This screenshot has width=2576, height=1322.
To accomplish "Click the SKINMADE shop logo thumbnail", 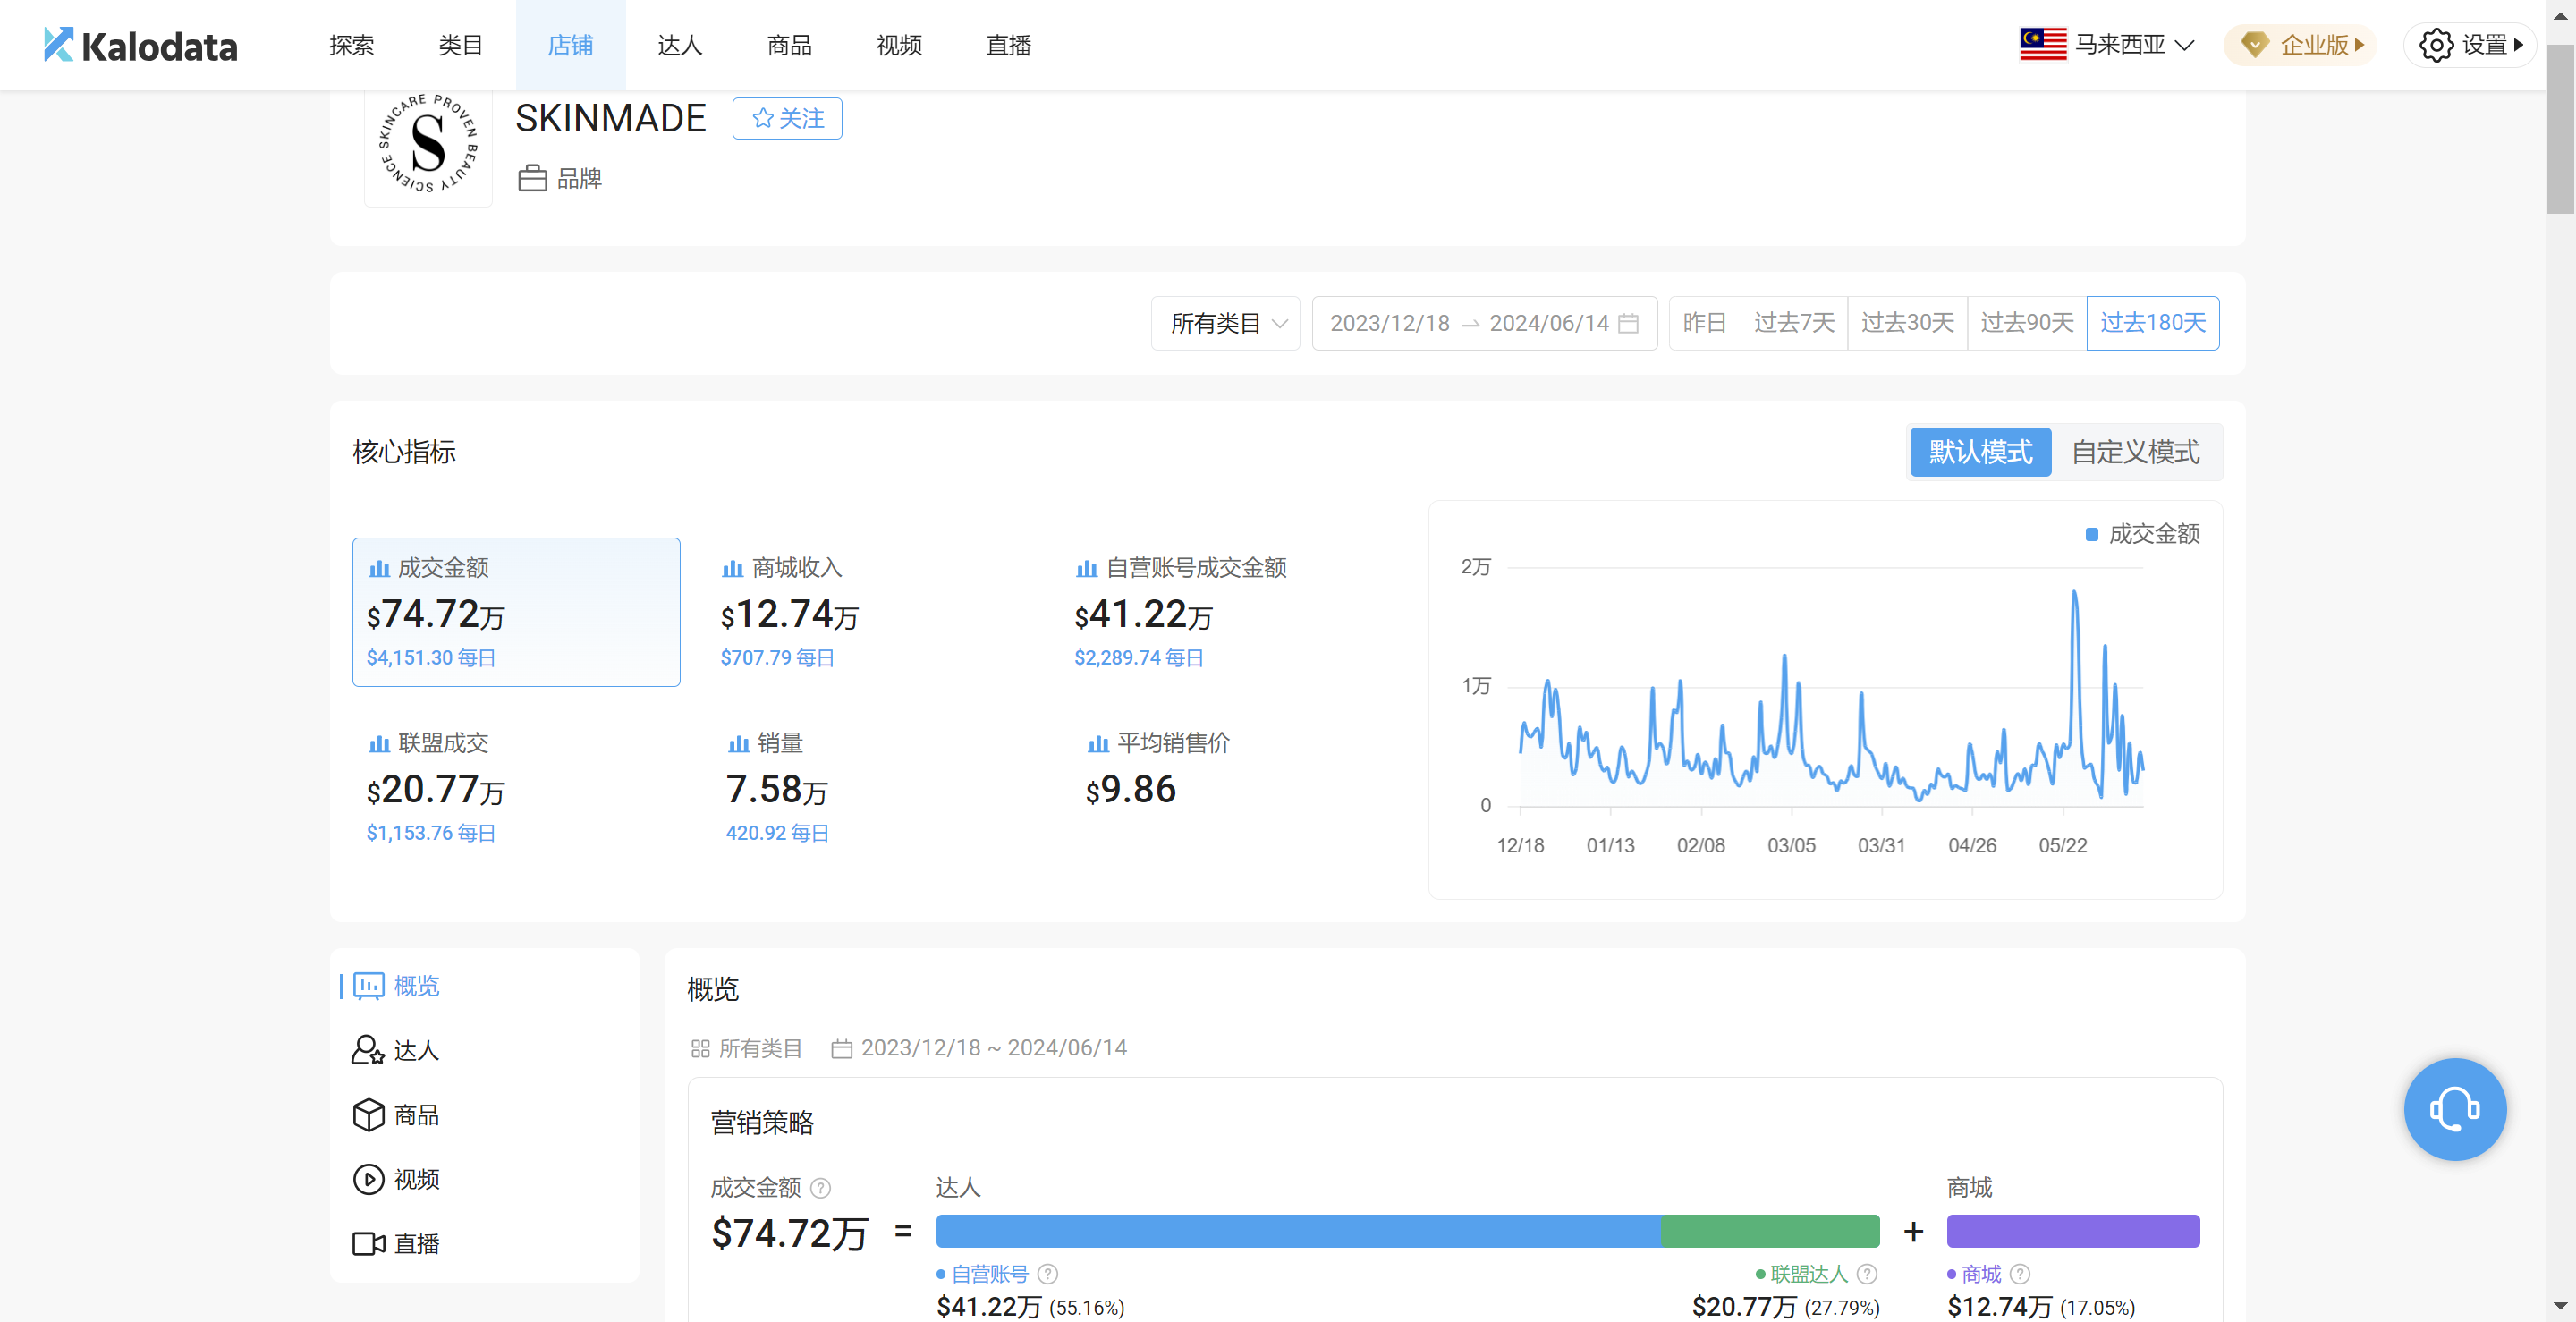I will pyautogui.click(x=428, y=145).
